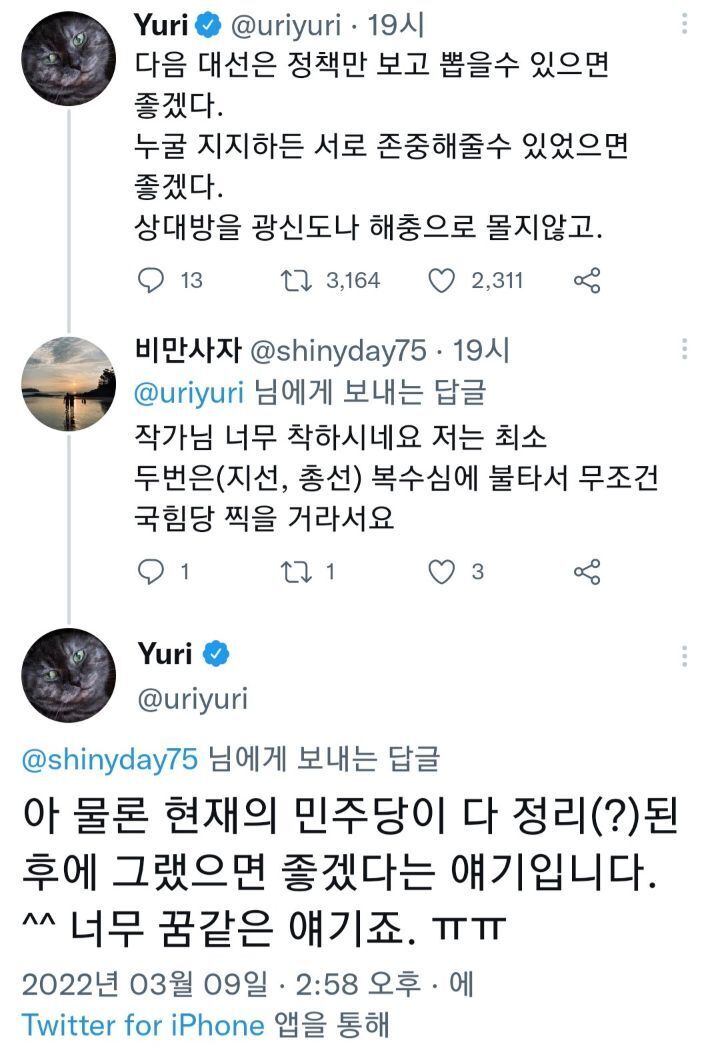The image size is (720, 1050).
Task: Open 비만사자's sunset profile picture
Action: coord(66,382)
